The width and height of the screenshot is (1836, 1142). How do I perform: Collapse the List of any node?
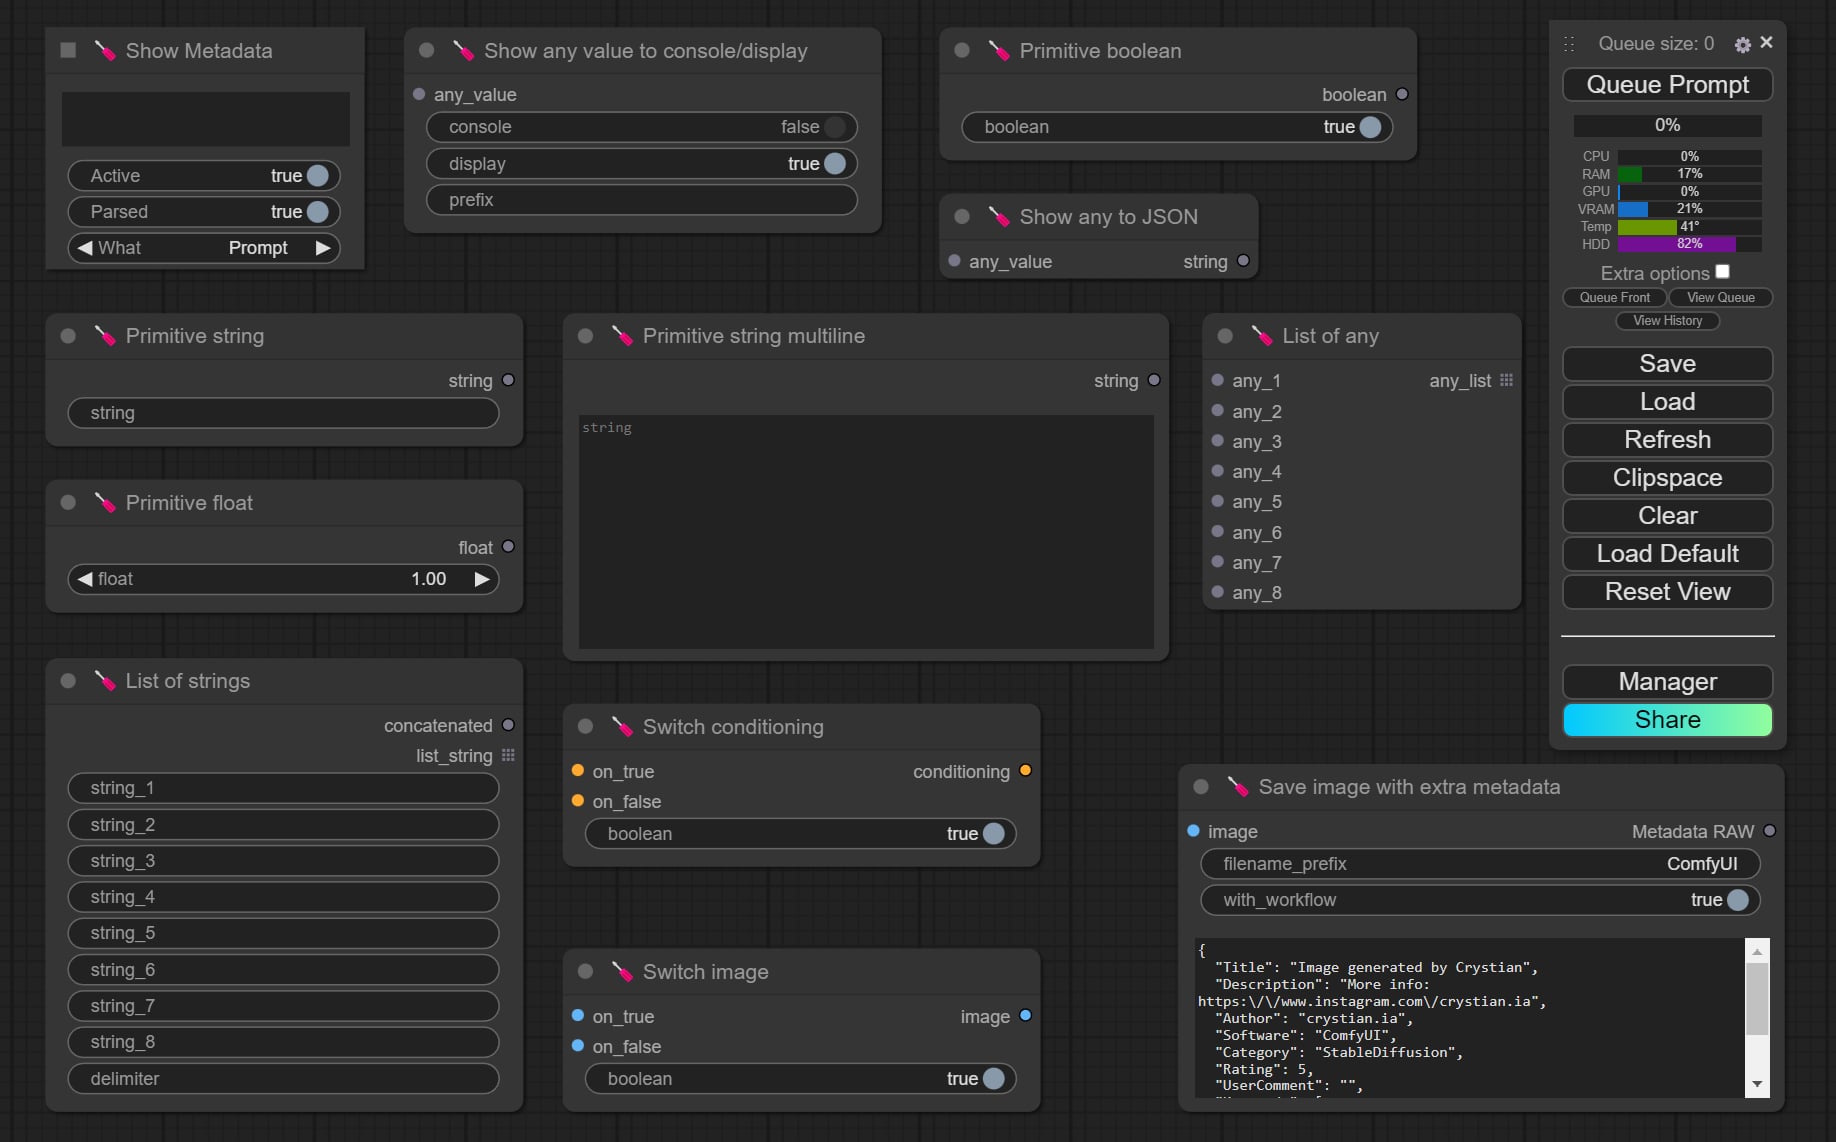coord(1225,336)
